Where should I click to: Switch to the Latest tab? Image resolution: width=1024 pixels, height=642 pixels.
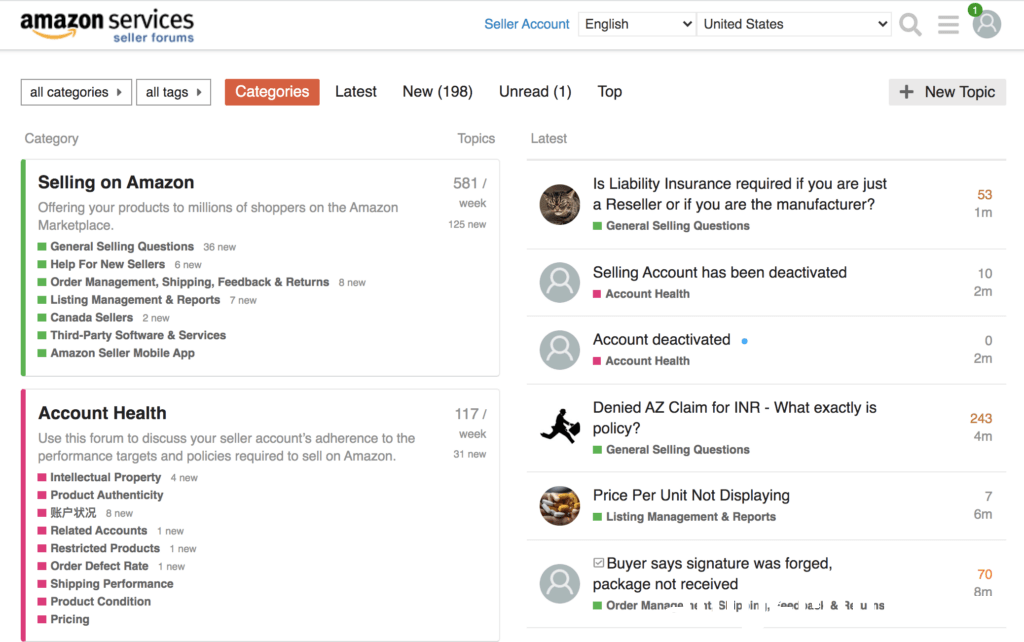(x=356, y=92)
